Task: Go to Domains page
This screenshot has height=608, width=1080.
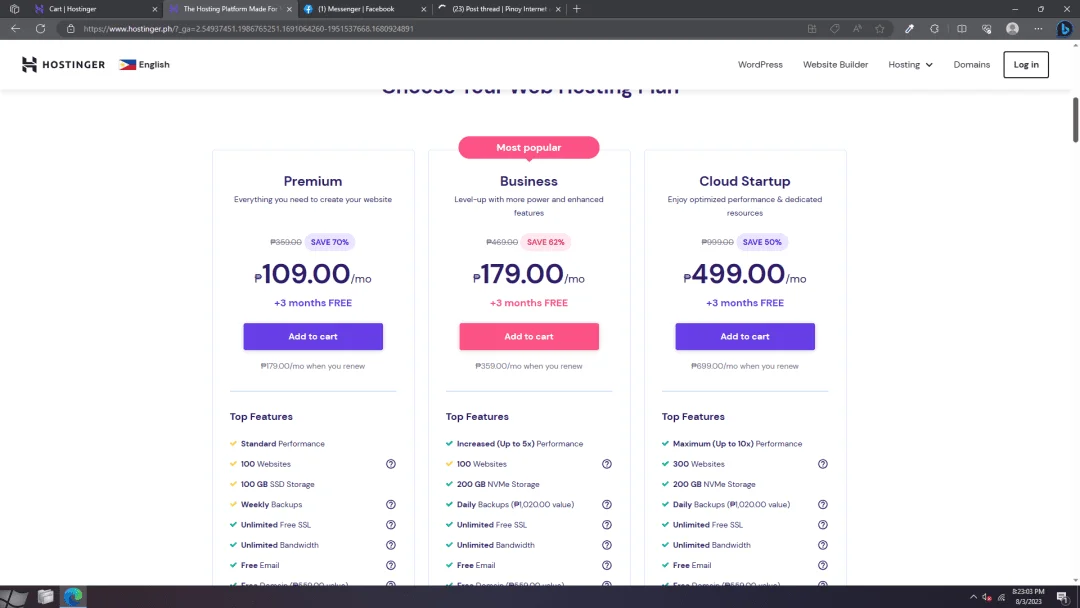Action: [x=971, y=65]
